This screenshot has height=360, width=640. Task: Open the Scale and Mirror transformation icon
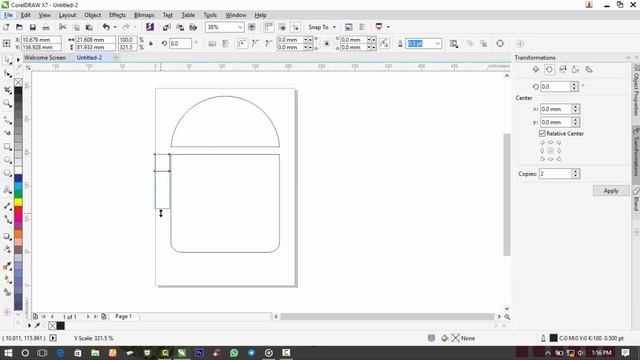pos(562,69)
